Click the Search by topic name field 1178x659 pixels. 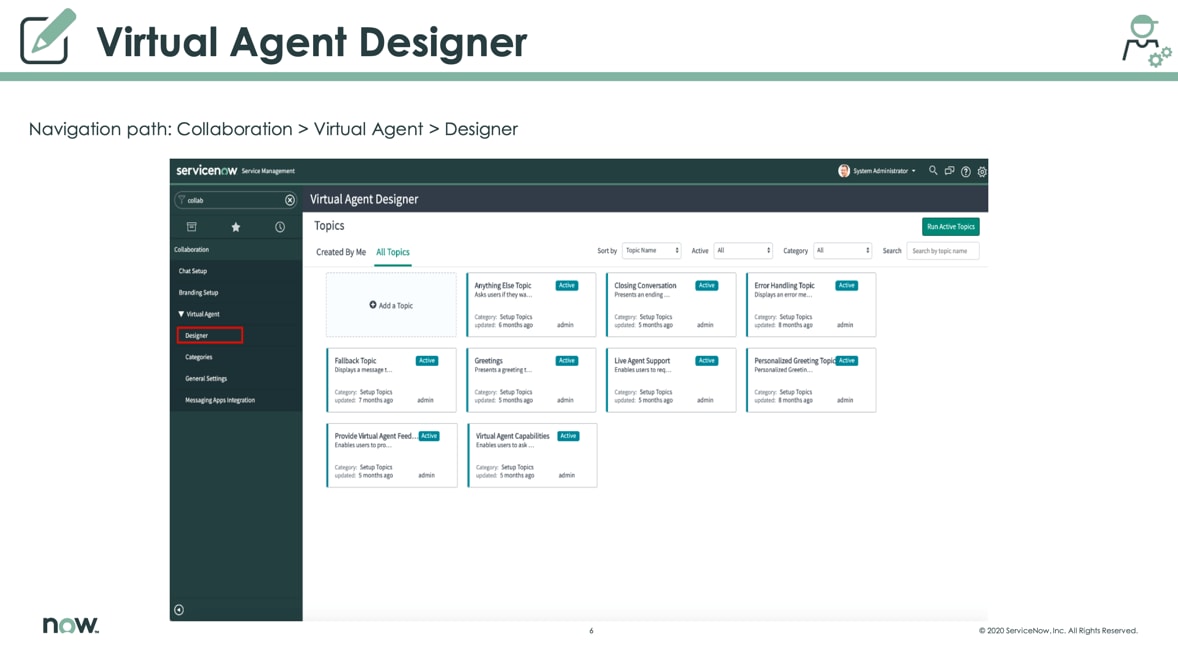[x=943, y=251]
